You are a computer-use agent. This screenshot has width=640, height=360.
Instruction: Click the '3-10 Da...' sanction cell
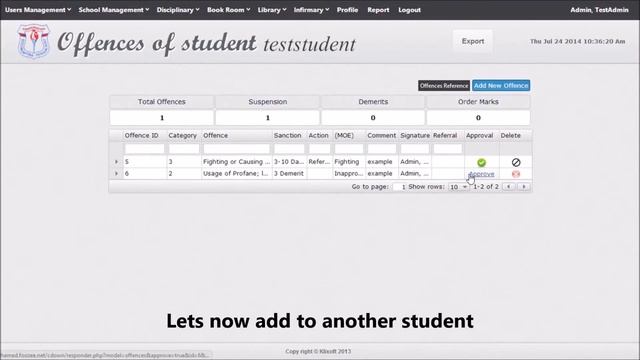[289, 162]
